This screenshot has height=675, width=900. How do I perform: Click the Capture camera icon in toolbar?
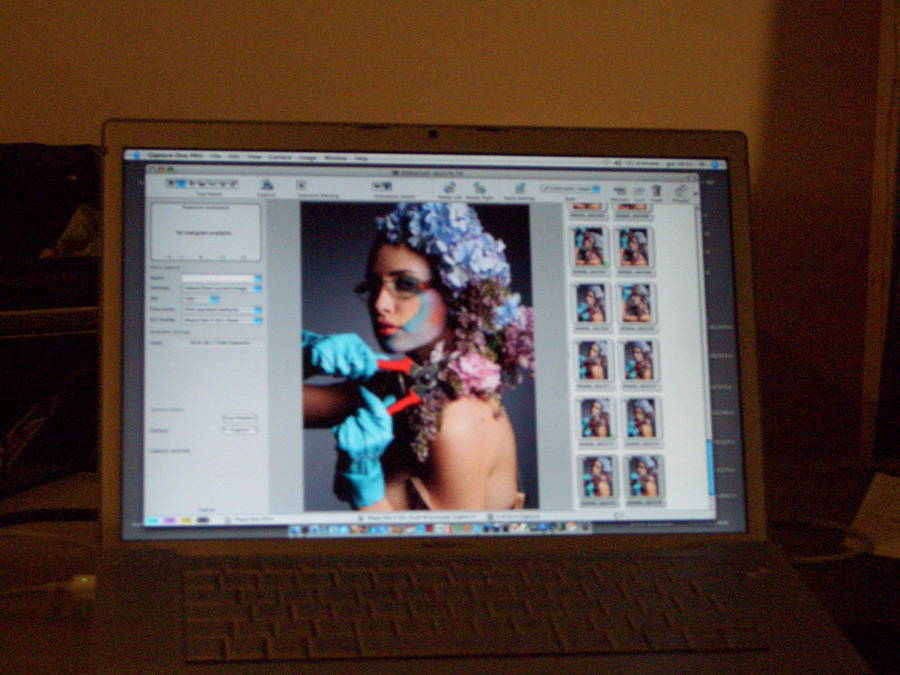click(x=267, y=184)
